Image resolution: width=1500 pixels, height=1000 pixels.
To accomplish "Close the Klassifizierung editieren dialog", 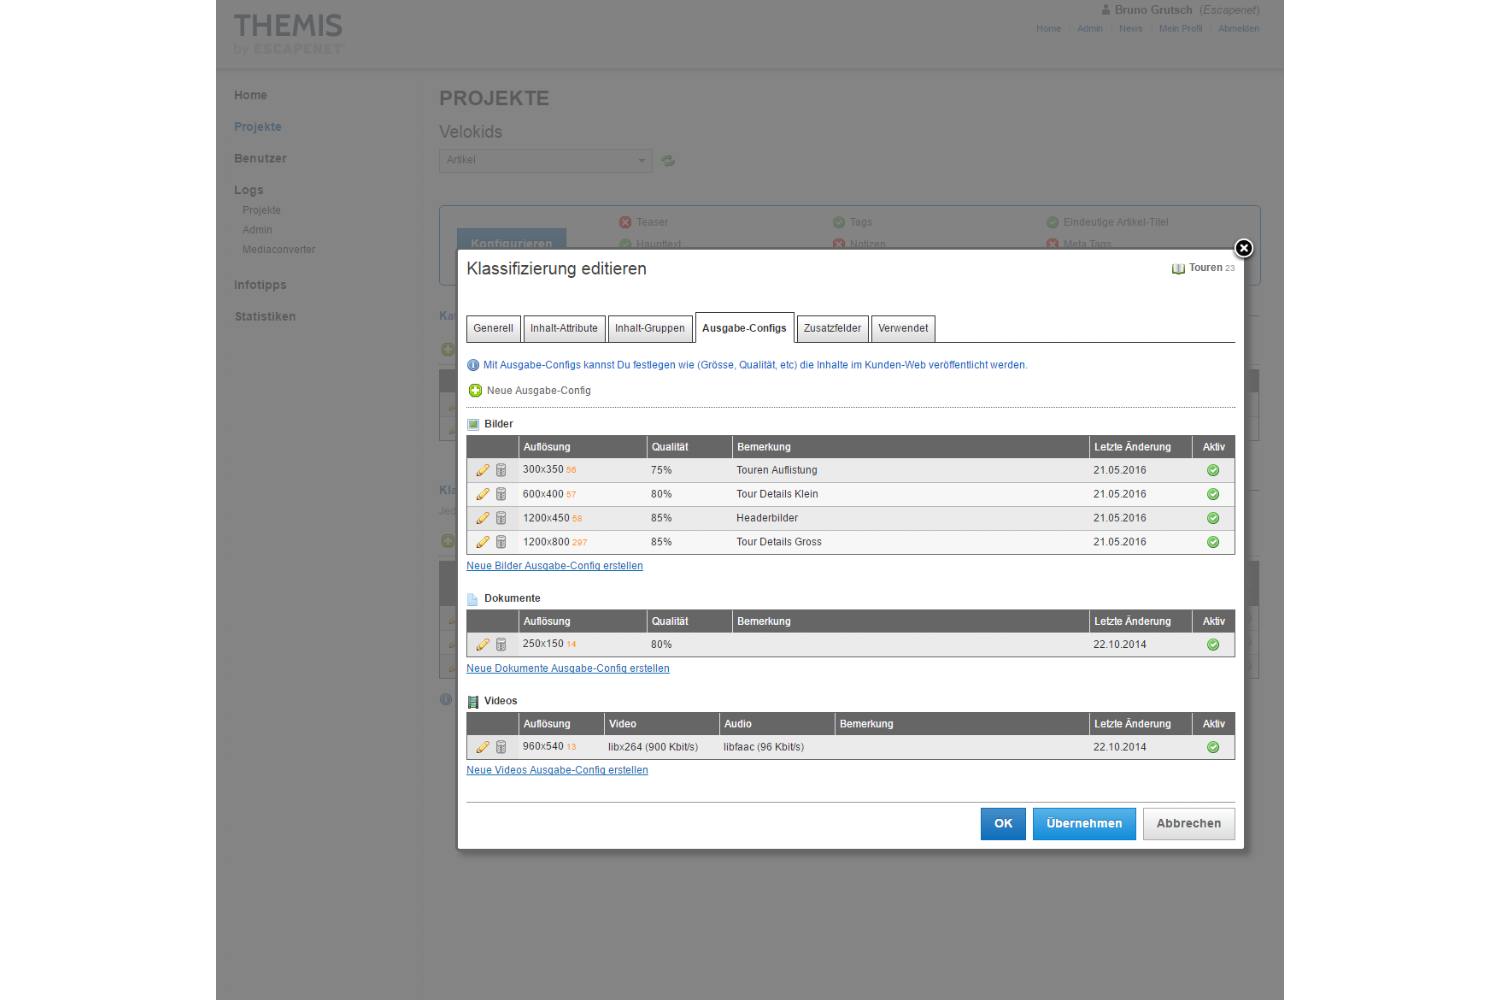I will [x=1243, y=248].
